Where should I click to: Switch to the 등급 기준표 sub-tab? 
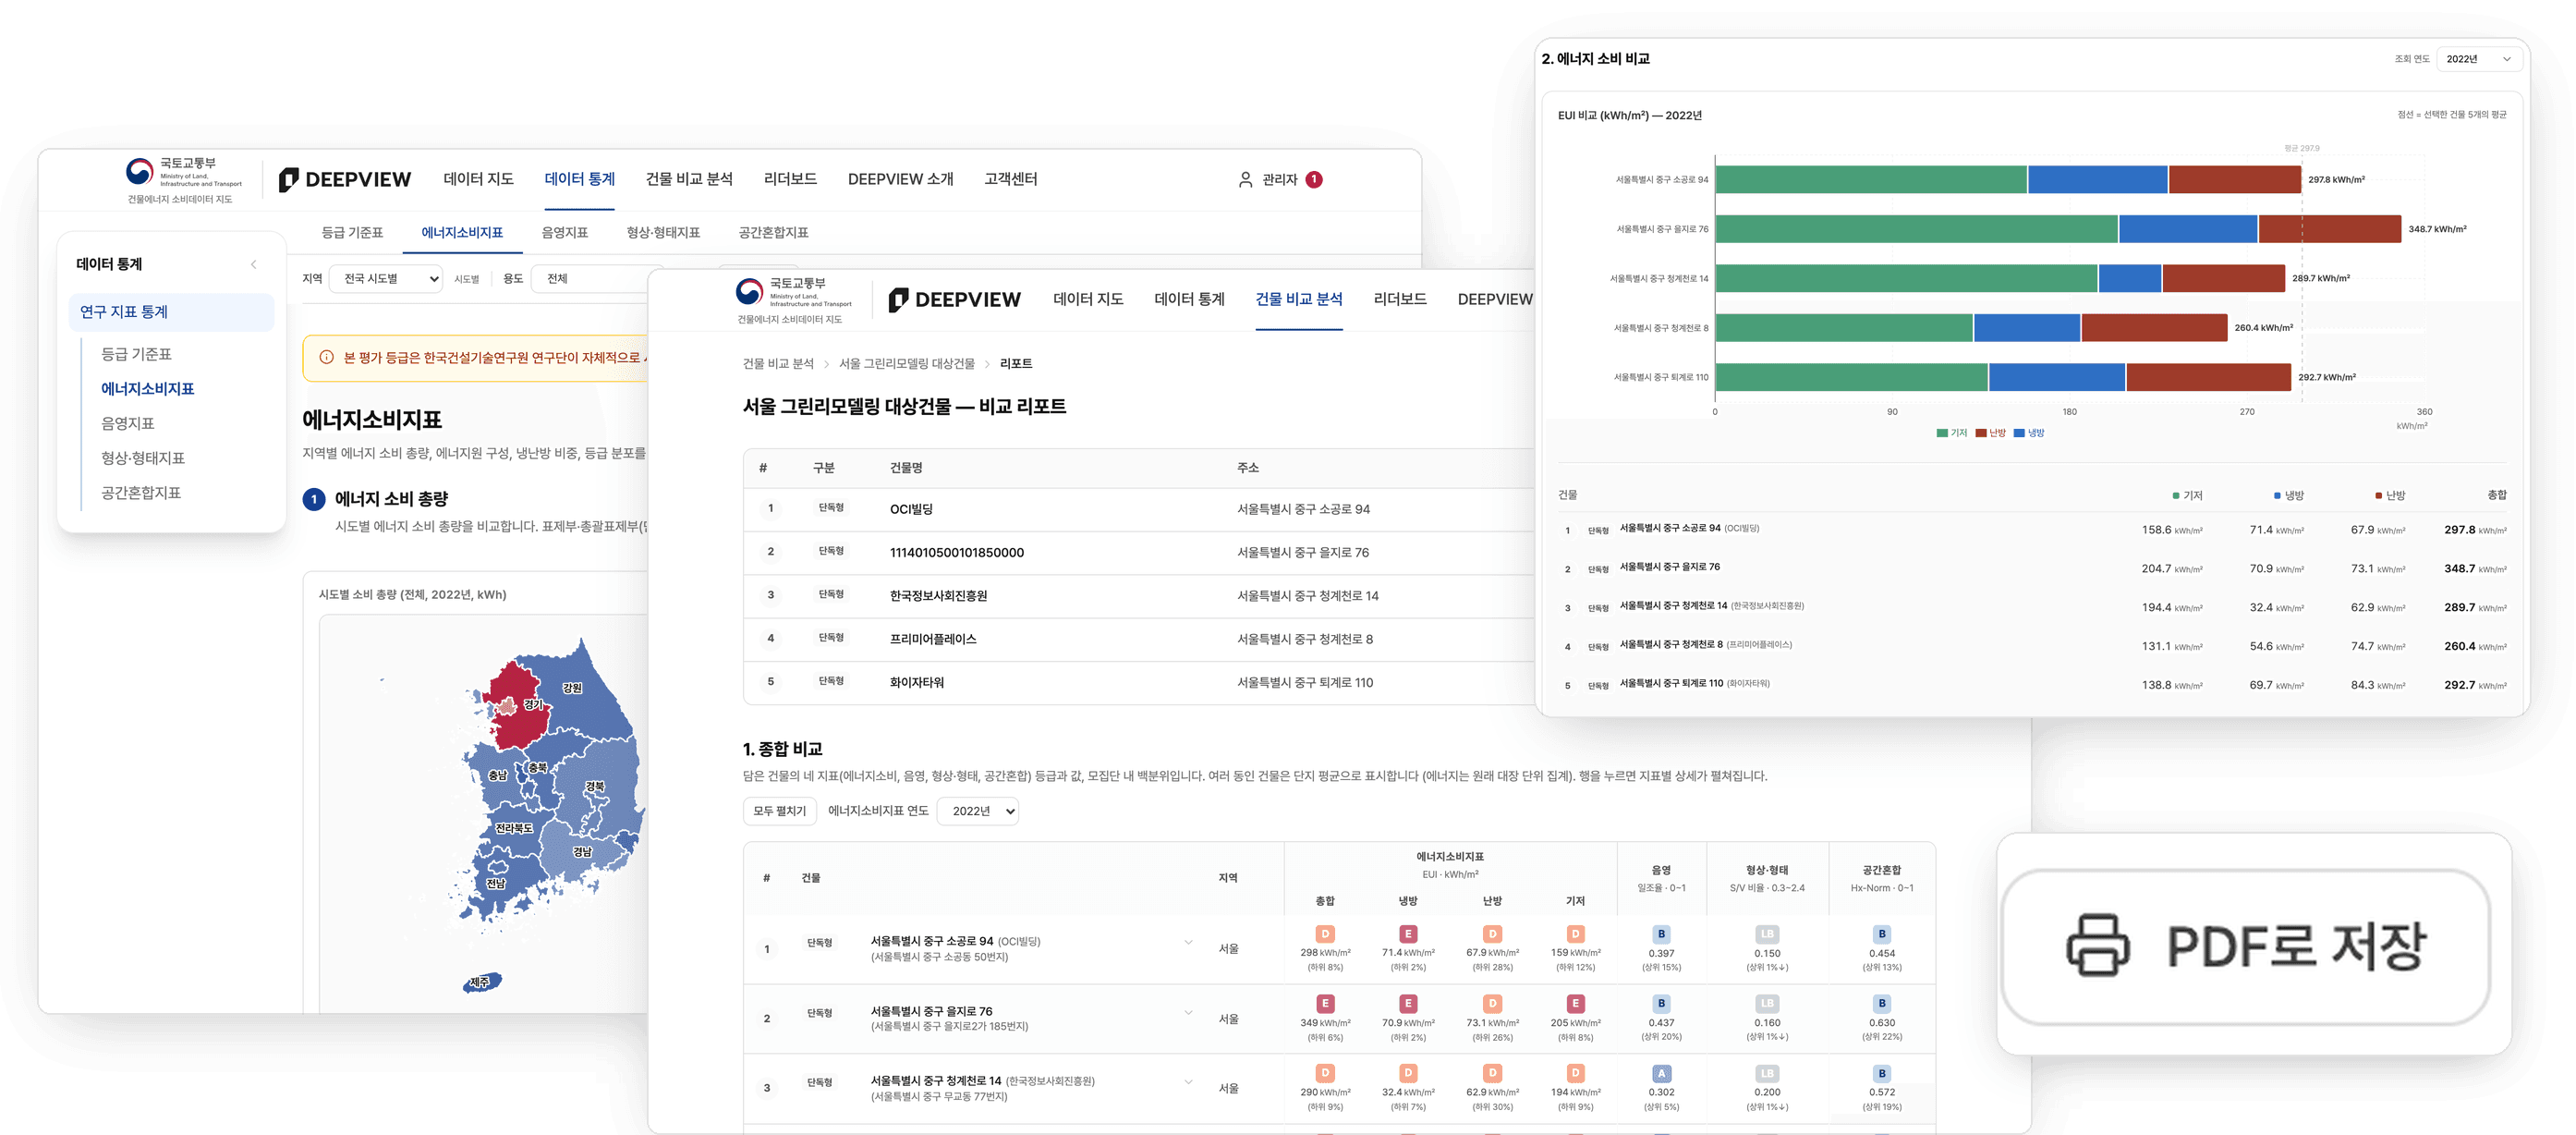point(352,233)
